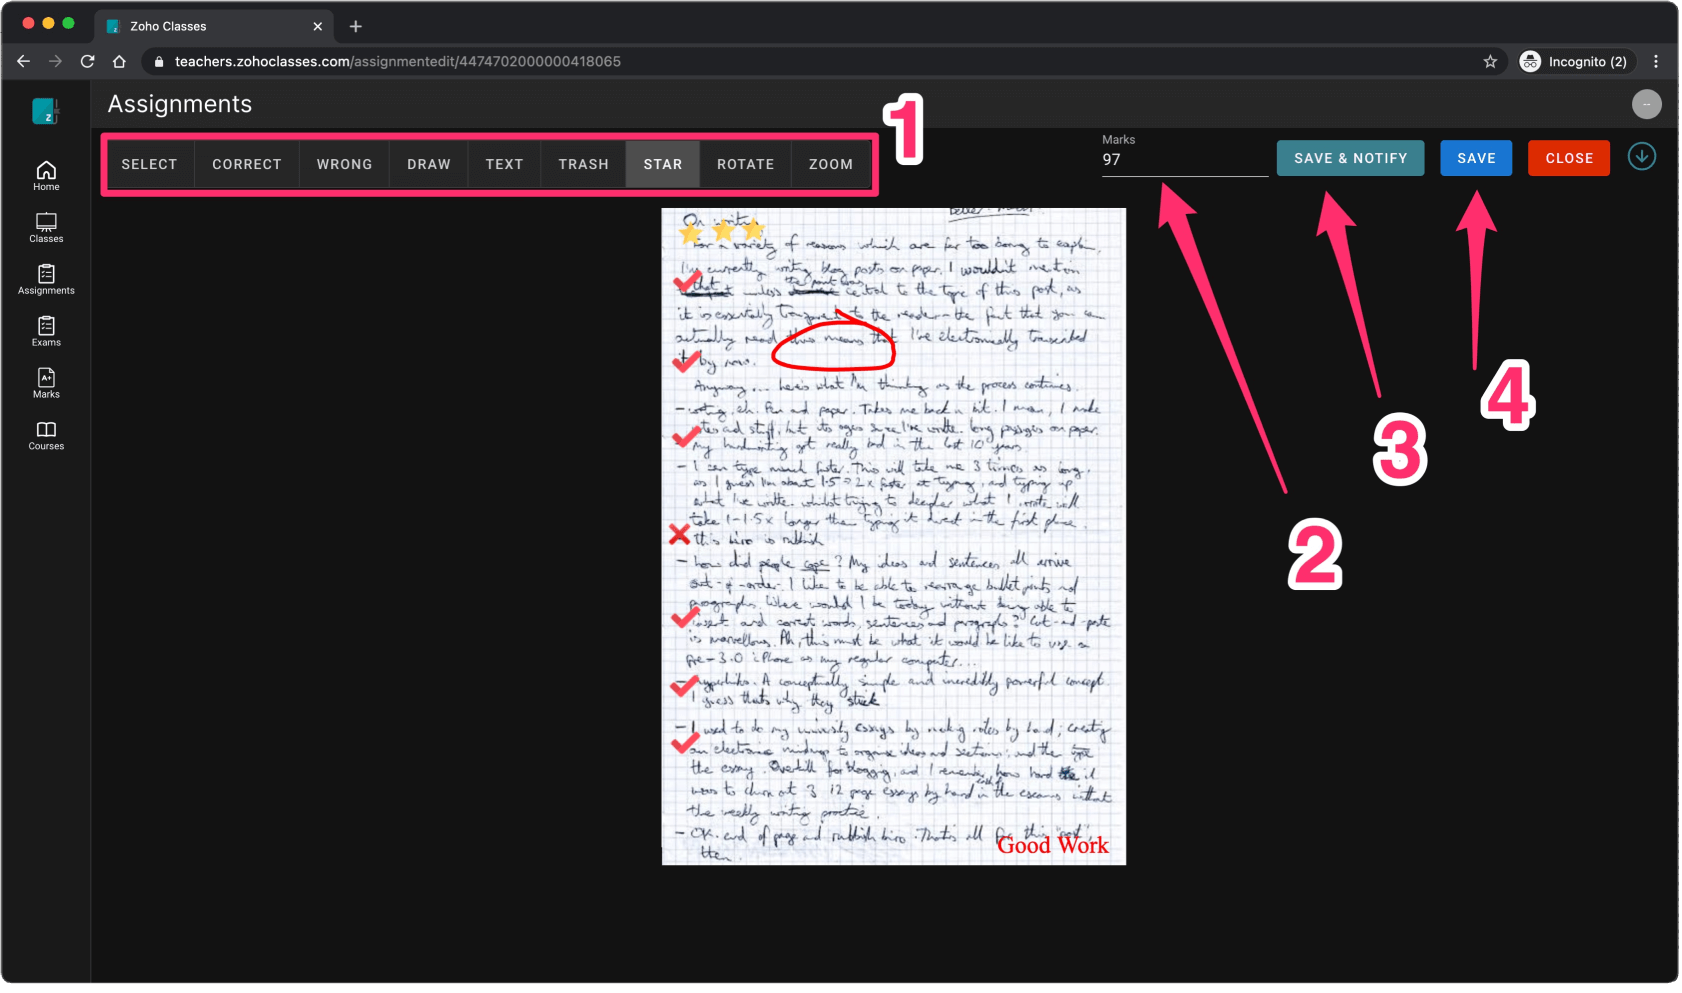
Task: Activate the SELECT annotation tool
Action: click(x=149, y=164)
